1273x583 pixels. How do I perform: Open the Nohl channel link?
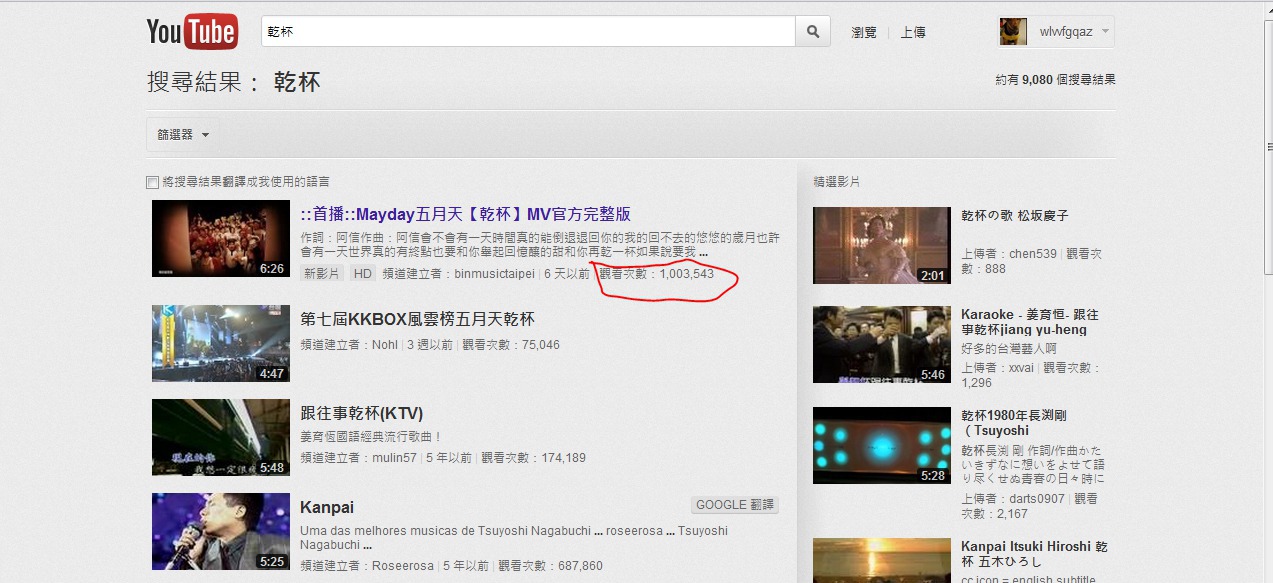[x=385, y=345]
